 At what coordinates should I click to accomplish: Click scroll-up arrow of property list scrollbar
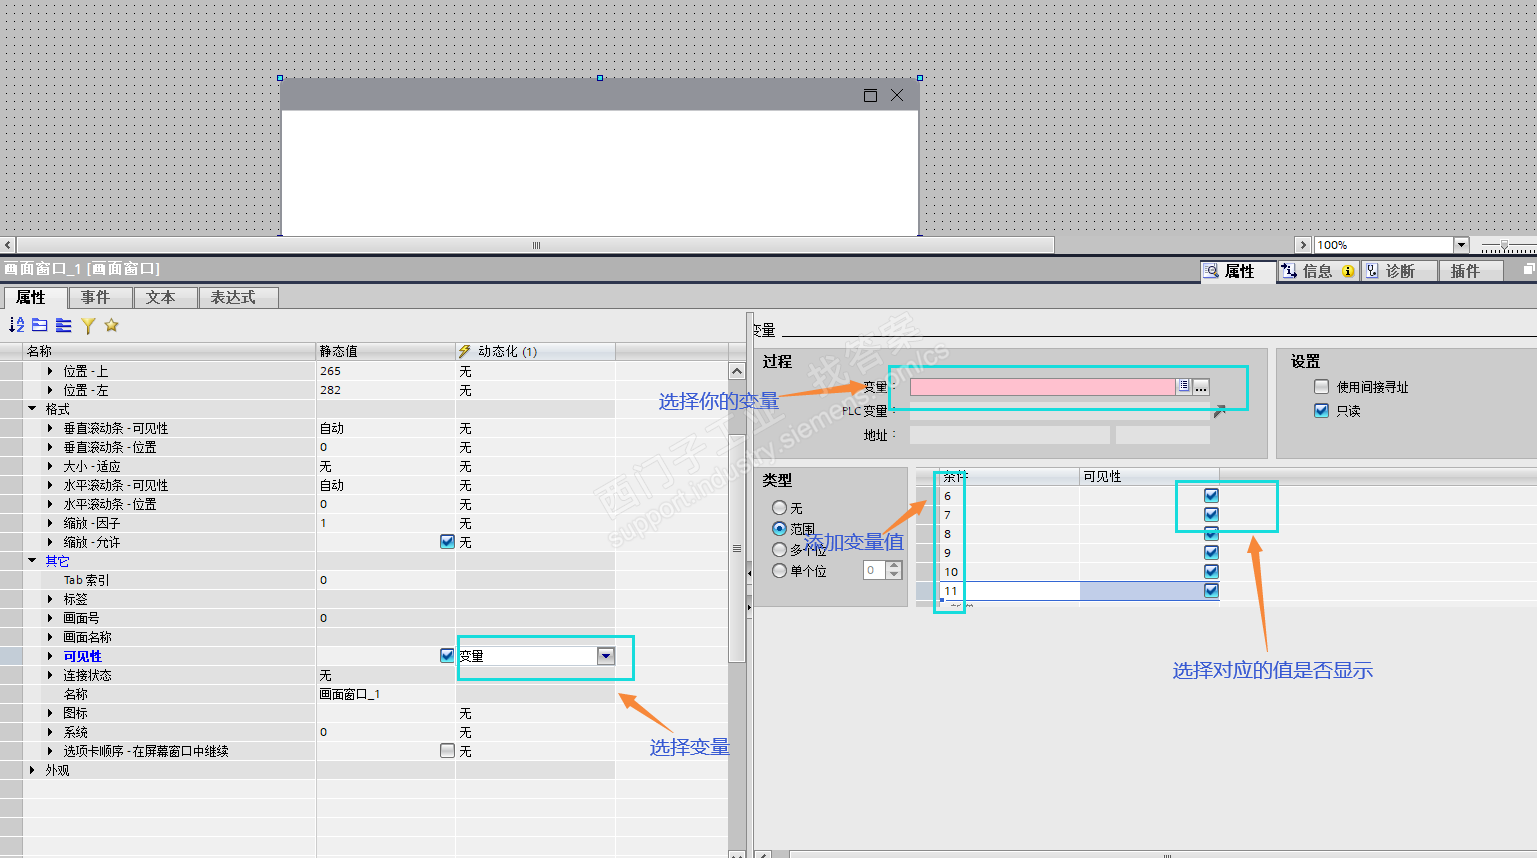737,371
